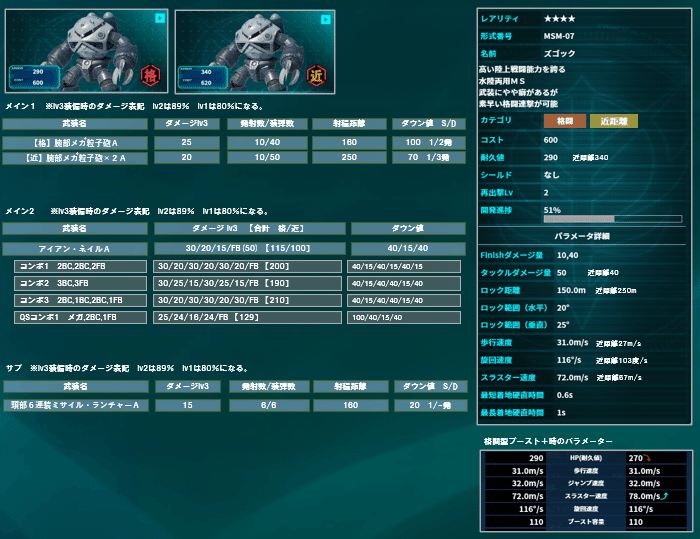Click the 250 range cell
The width and height of the screenshot is (700, 539).
click(349, 157)
